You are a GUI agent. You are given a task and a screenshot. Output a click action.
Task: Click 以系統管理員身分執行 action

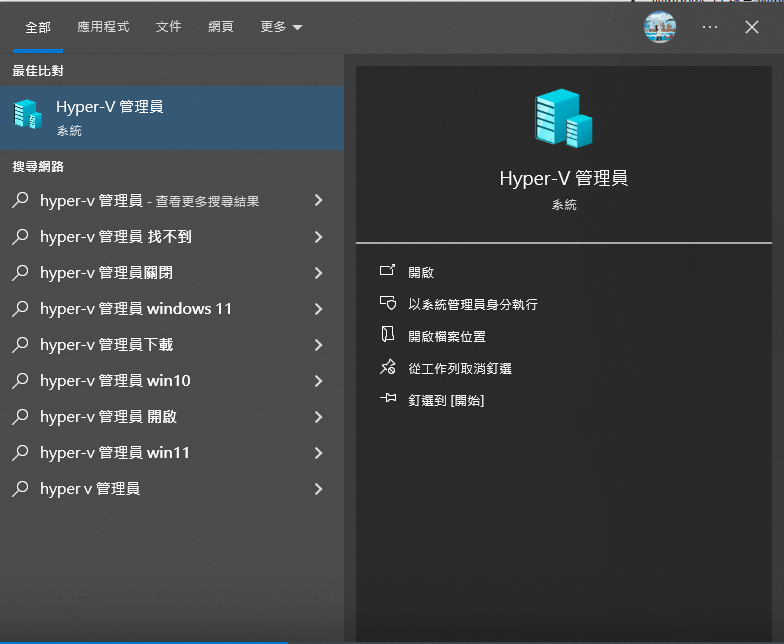point(472,304)
